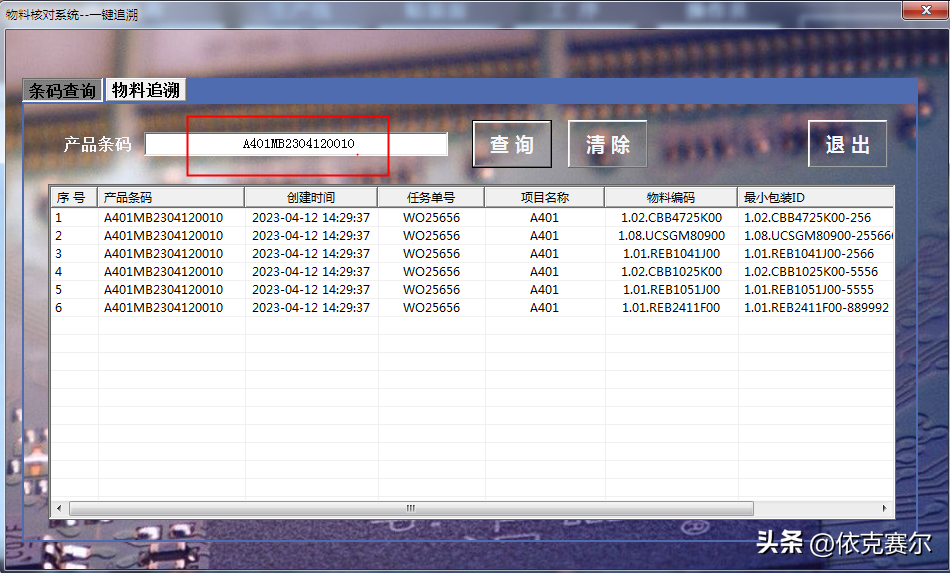Image resolution: width=950 pixels, height=573 pixels.
Task: Click barcode A401MB2304120010 in row 1
Action: click(x=164, y=217)
